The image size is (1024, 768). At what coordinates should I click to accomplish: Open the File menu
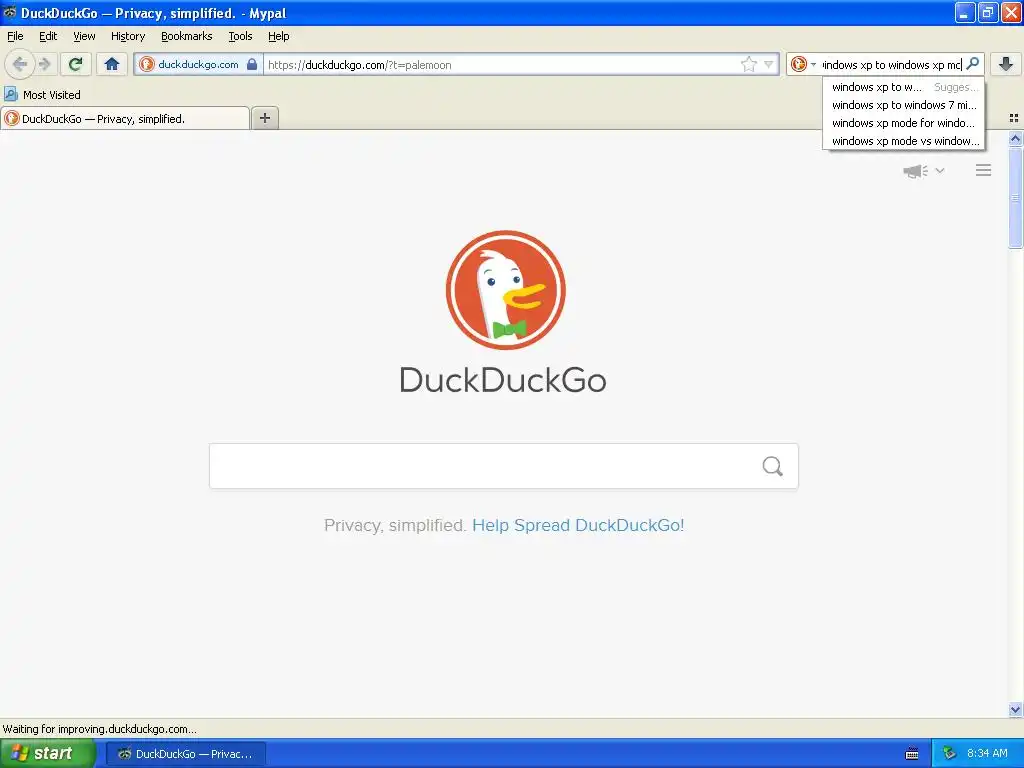click(x=15, y=36)
